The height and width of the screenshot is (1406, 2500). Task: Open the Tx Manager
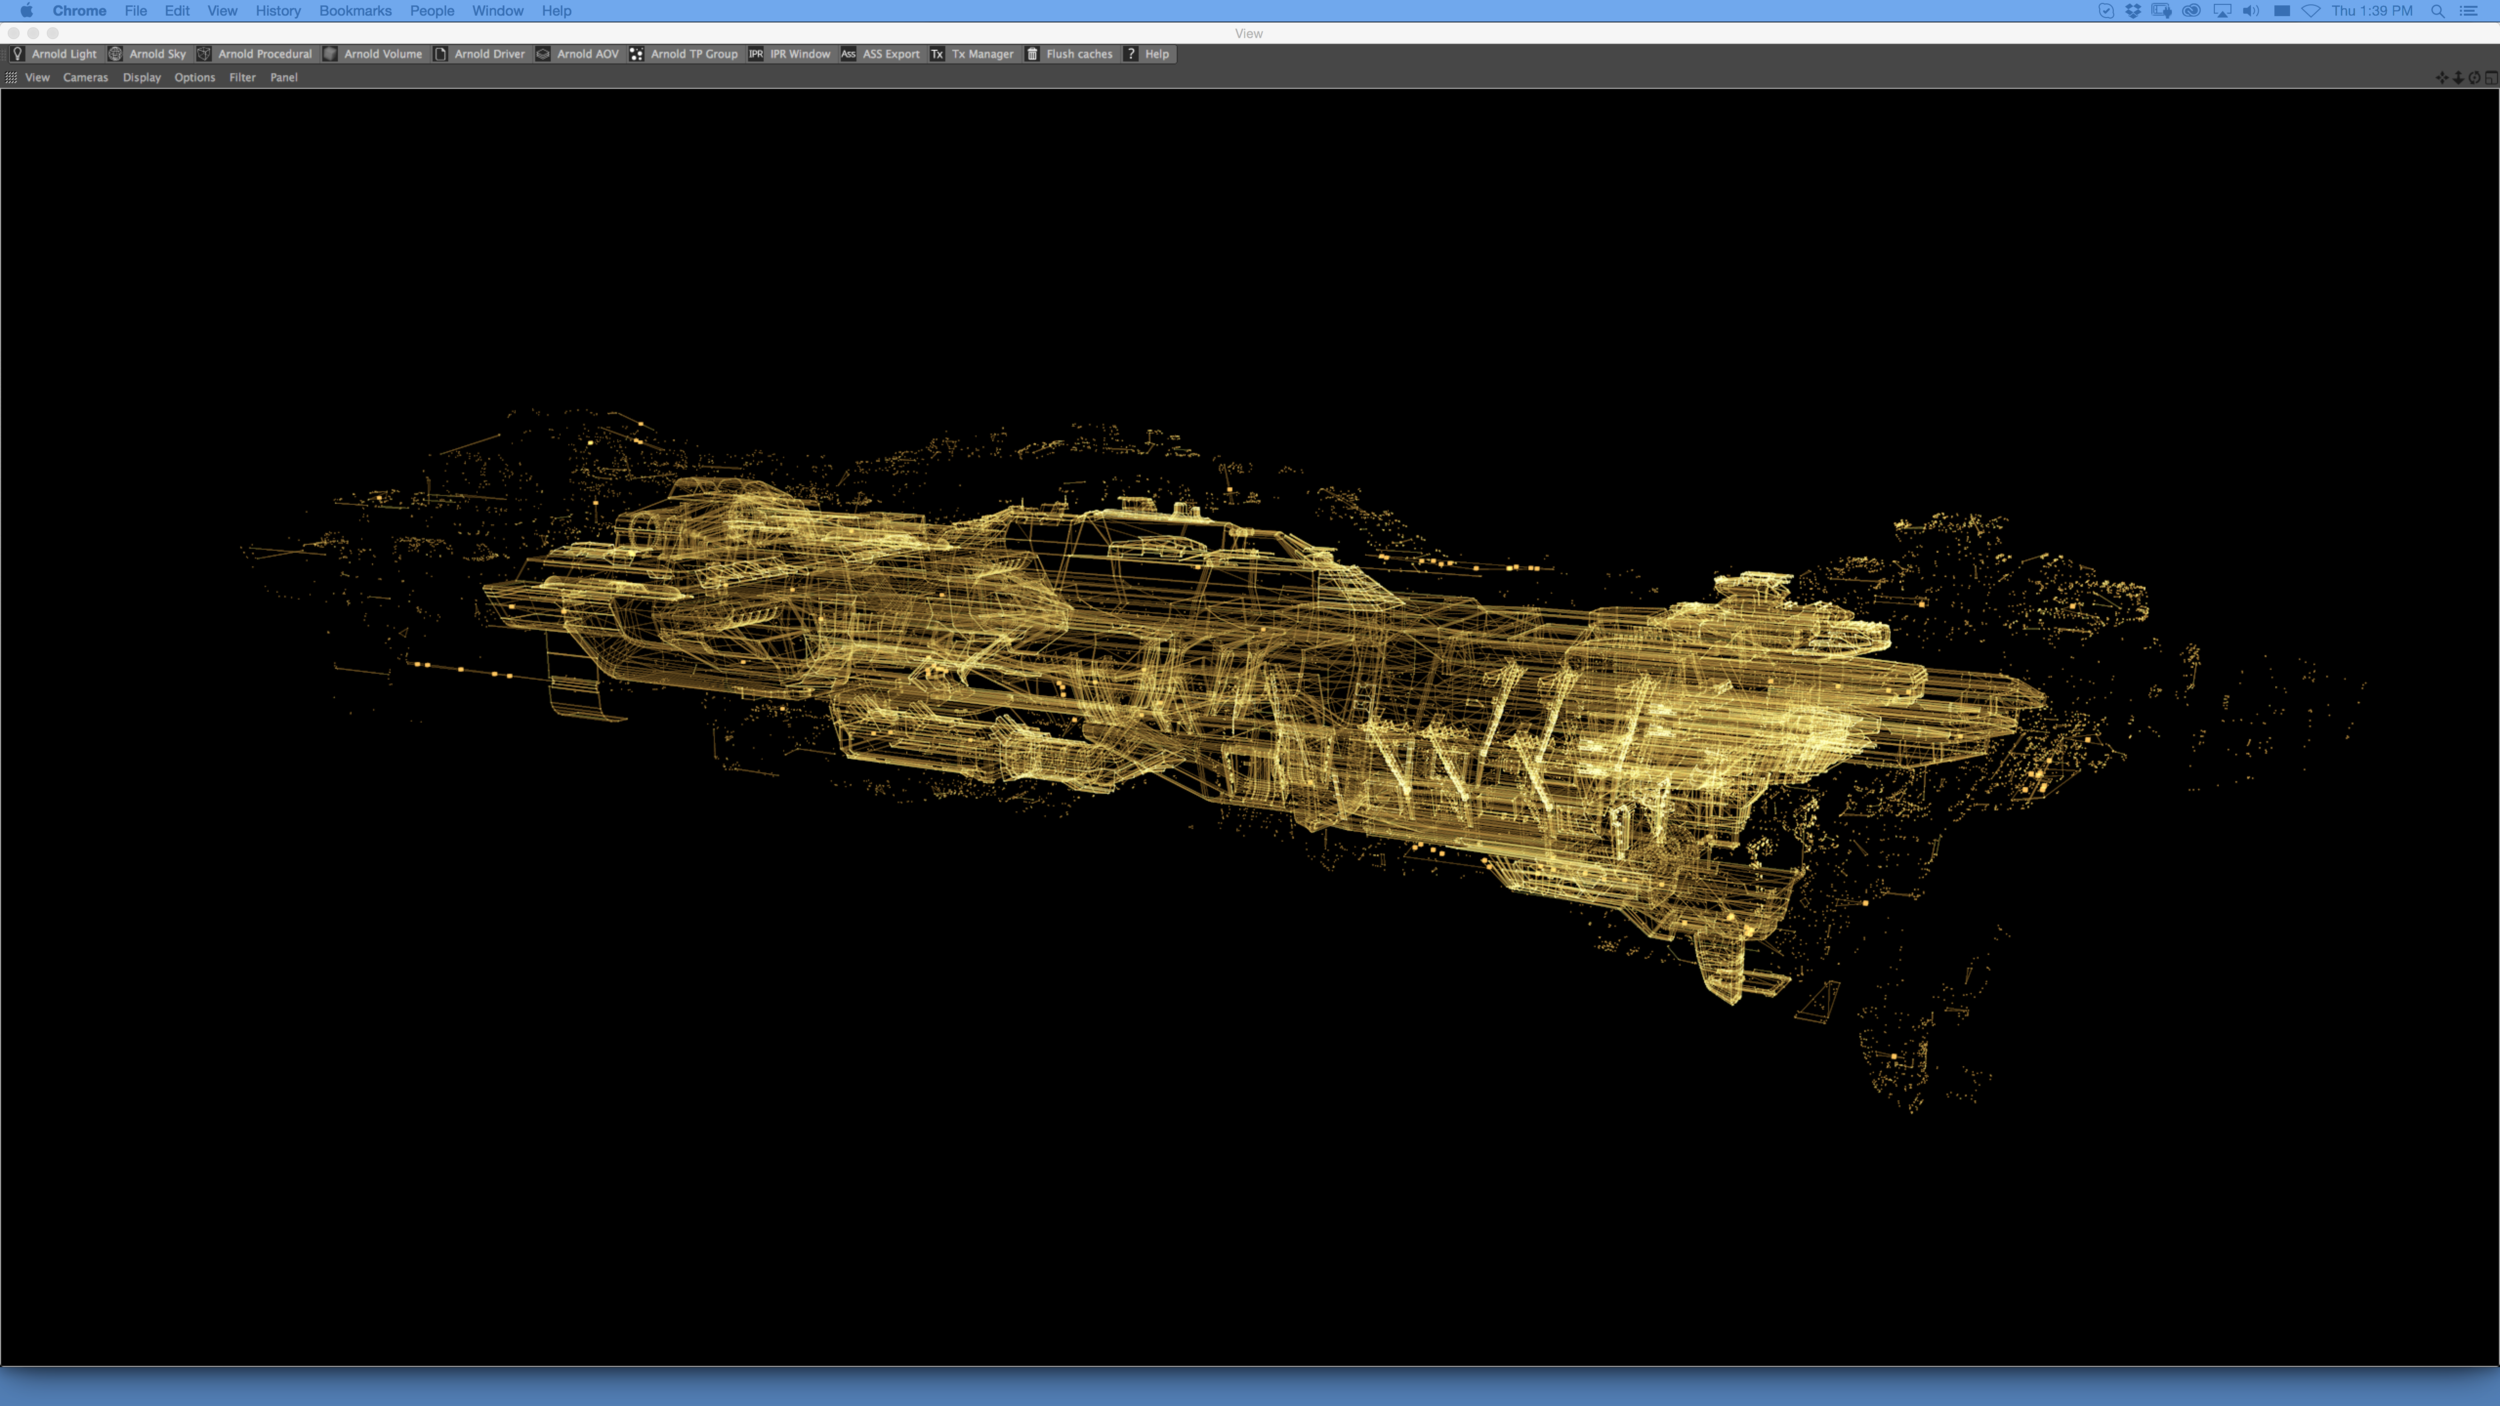click(937, 54)
